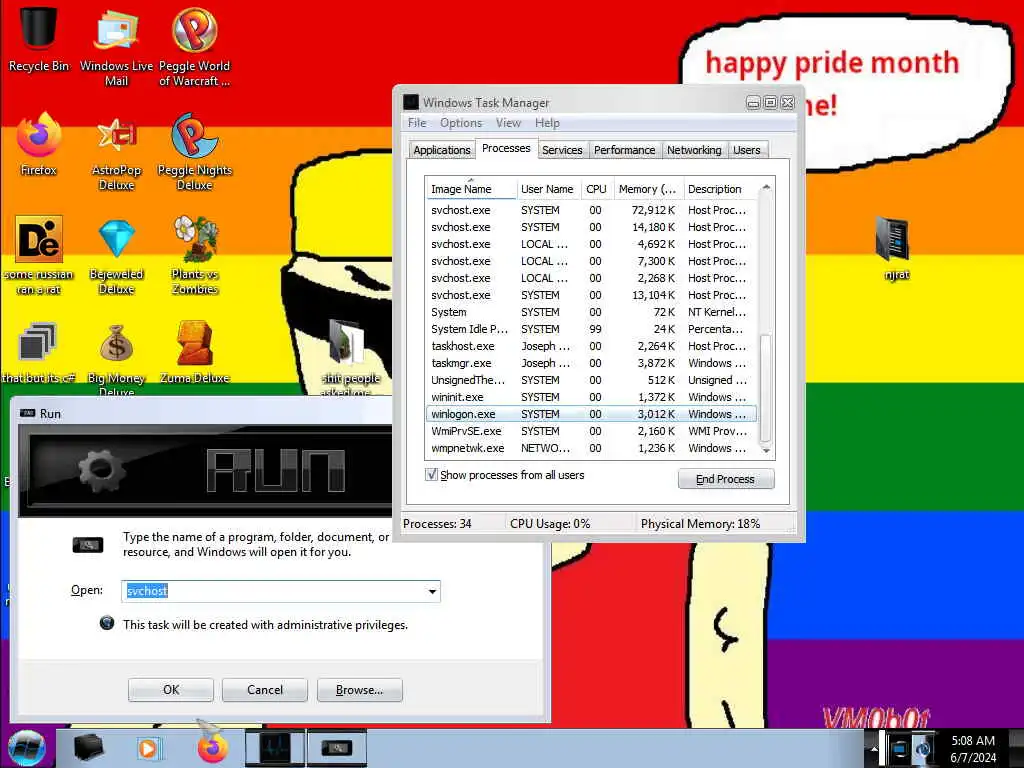
Task: Open the media player taskbar icon
Action: (x=148, y=748)
